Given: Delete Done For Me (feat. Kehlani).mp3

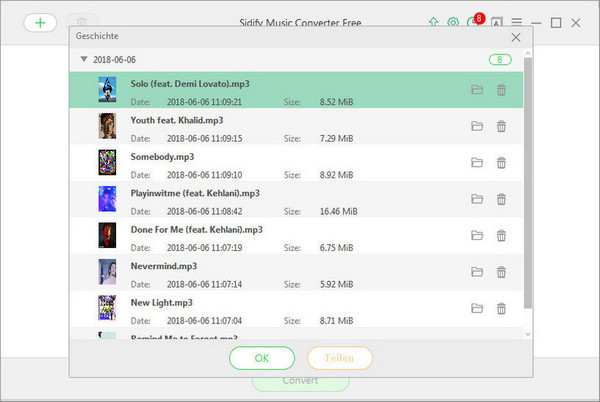Looking at the screenshot, I should click(501, 235).
